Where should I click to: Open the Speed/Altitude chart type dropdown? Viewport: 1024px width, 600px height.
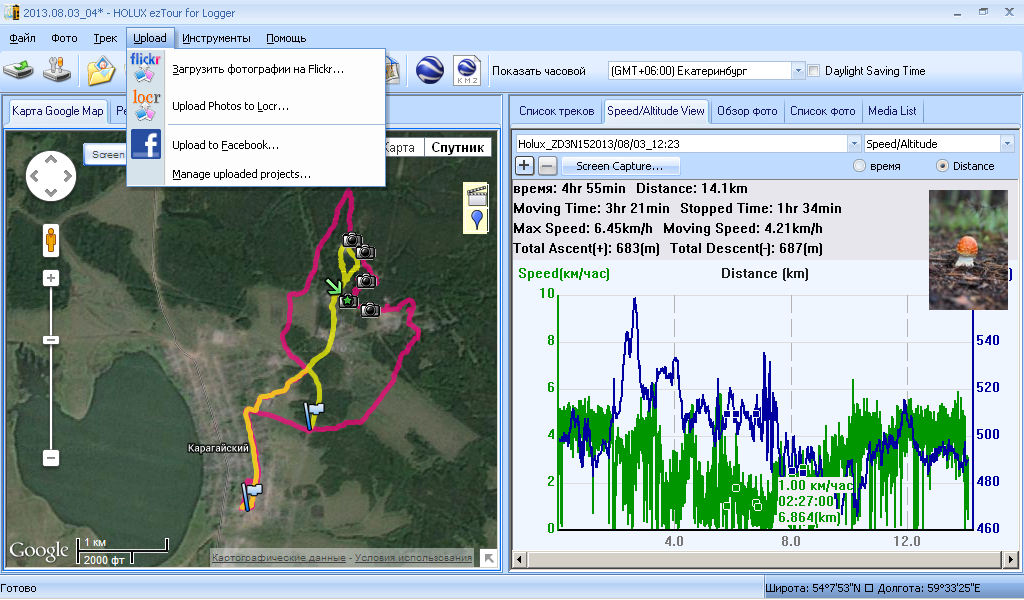1006,144
